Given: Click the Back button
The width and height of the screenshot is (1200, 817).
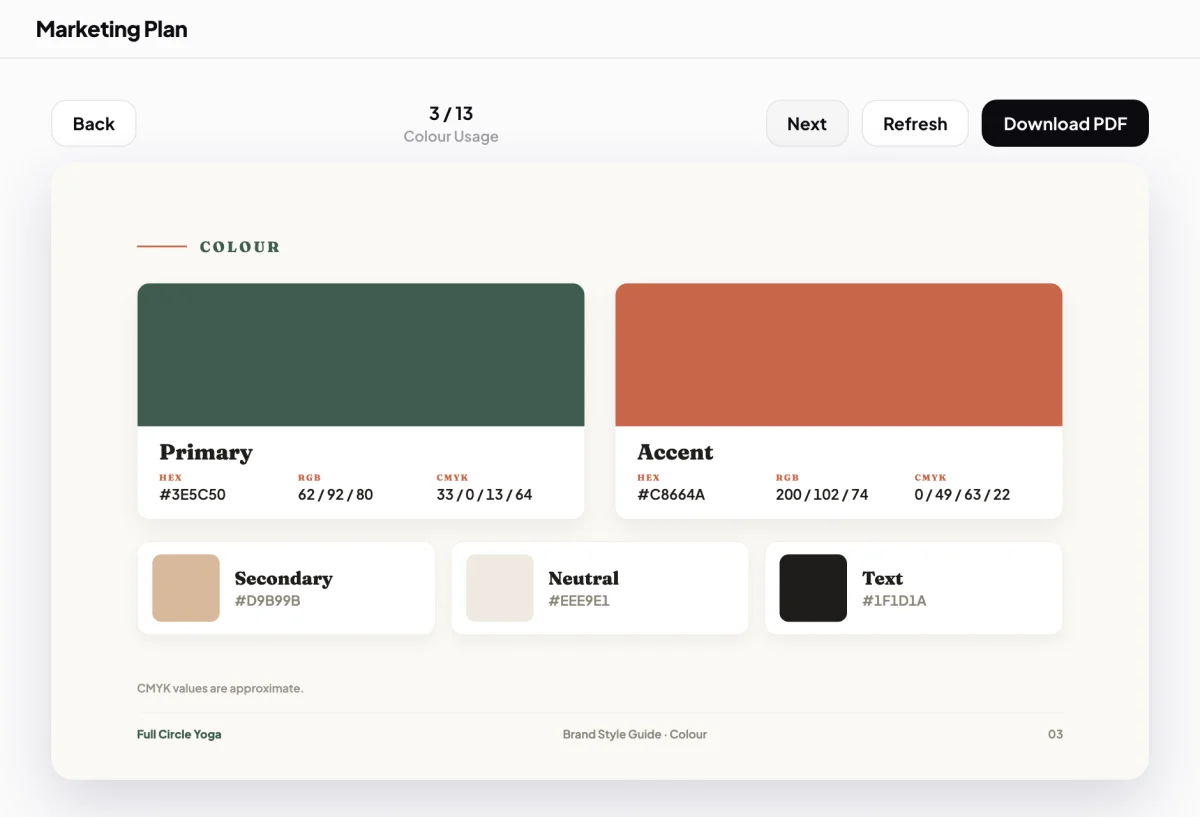Looking at the screenshot, I should point(94,124).
